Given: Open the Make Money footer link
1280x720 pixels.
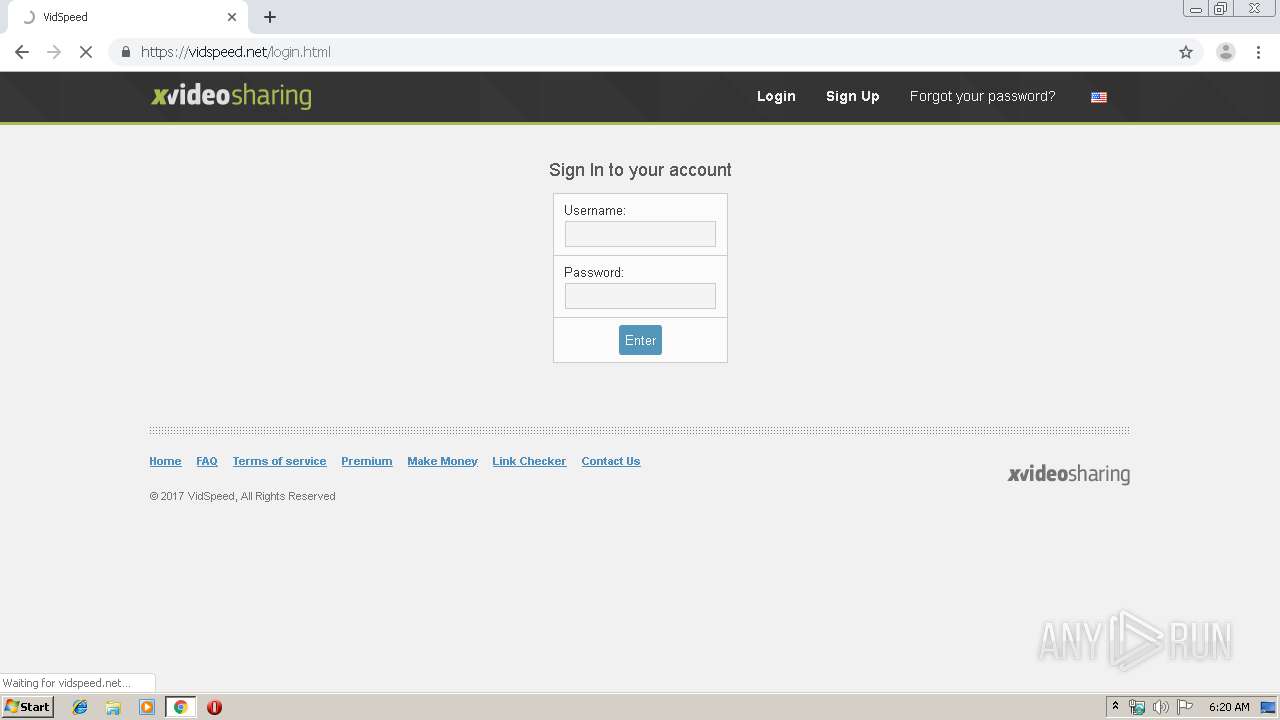Looking at the screenshot, I should (x=442, y=461).
